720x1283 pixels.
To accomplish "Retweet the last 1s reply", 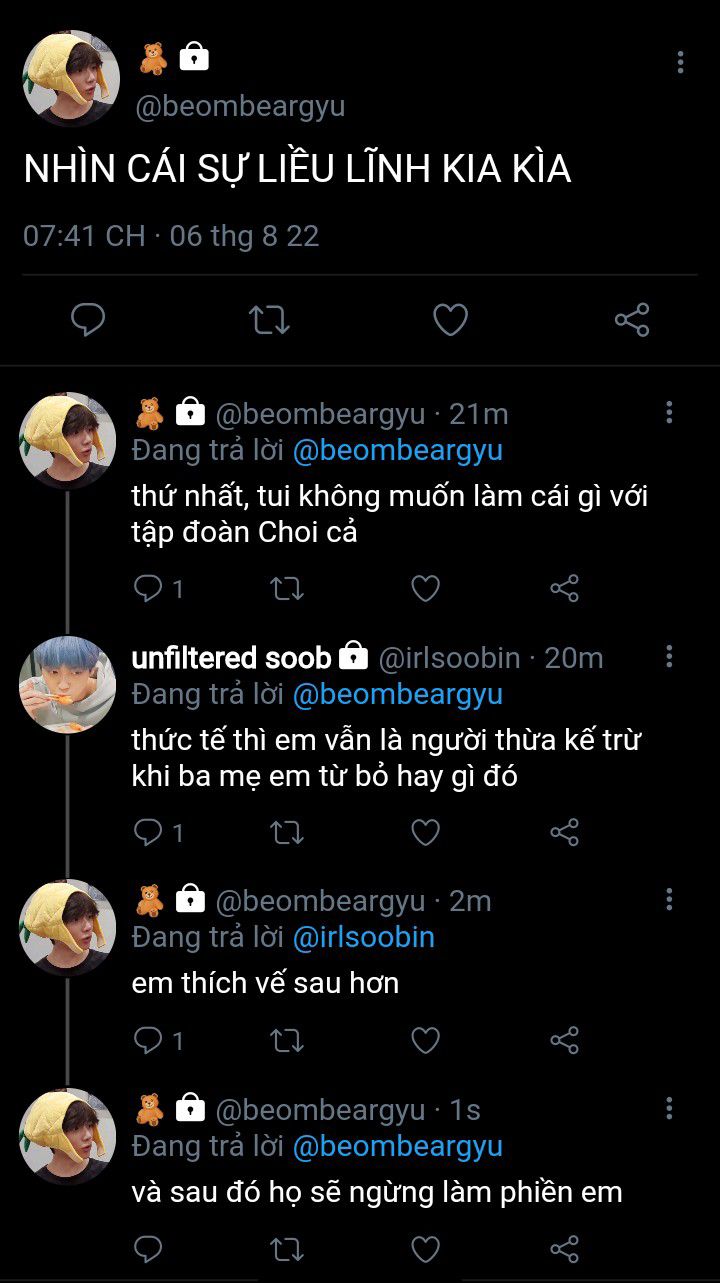I will point(287,1249).
